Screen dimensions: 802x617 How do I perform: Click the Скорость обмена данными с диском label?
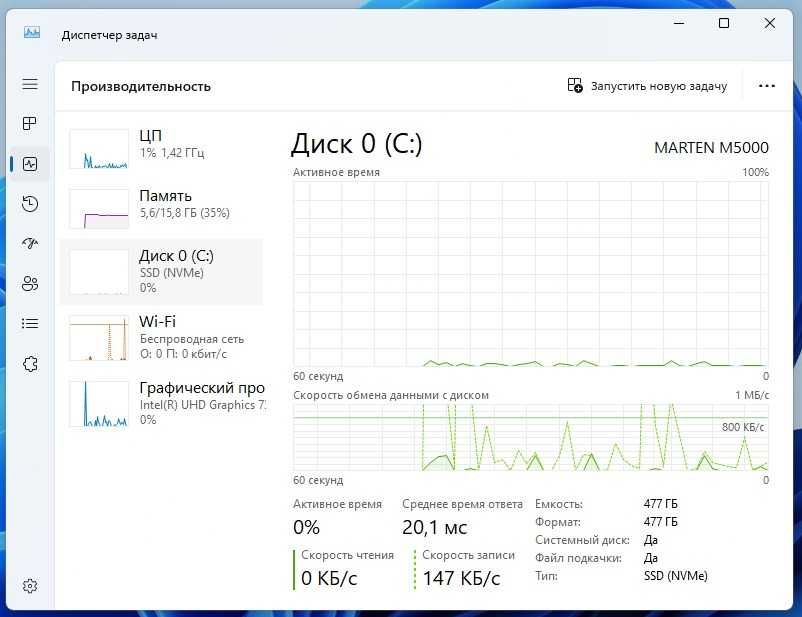coord(391,395)
